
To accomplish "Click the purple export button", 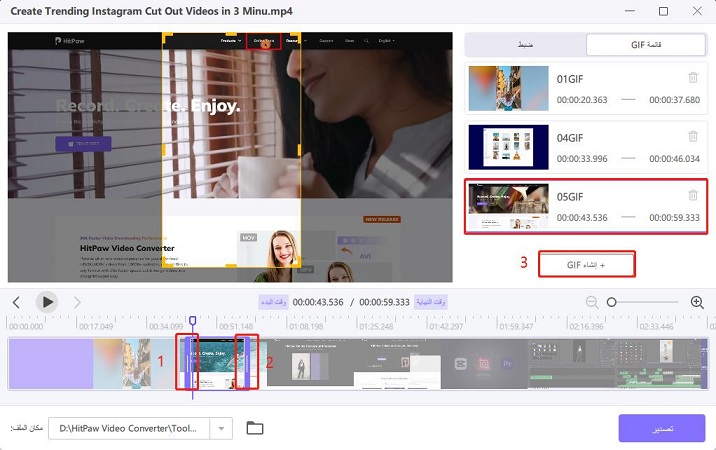I will 662,429.
